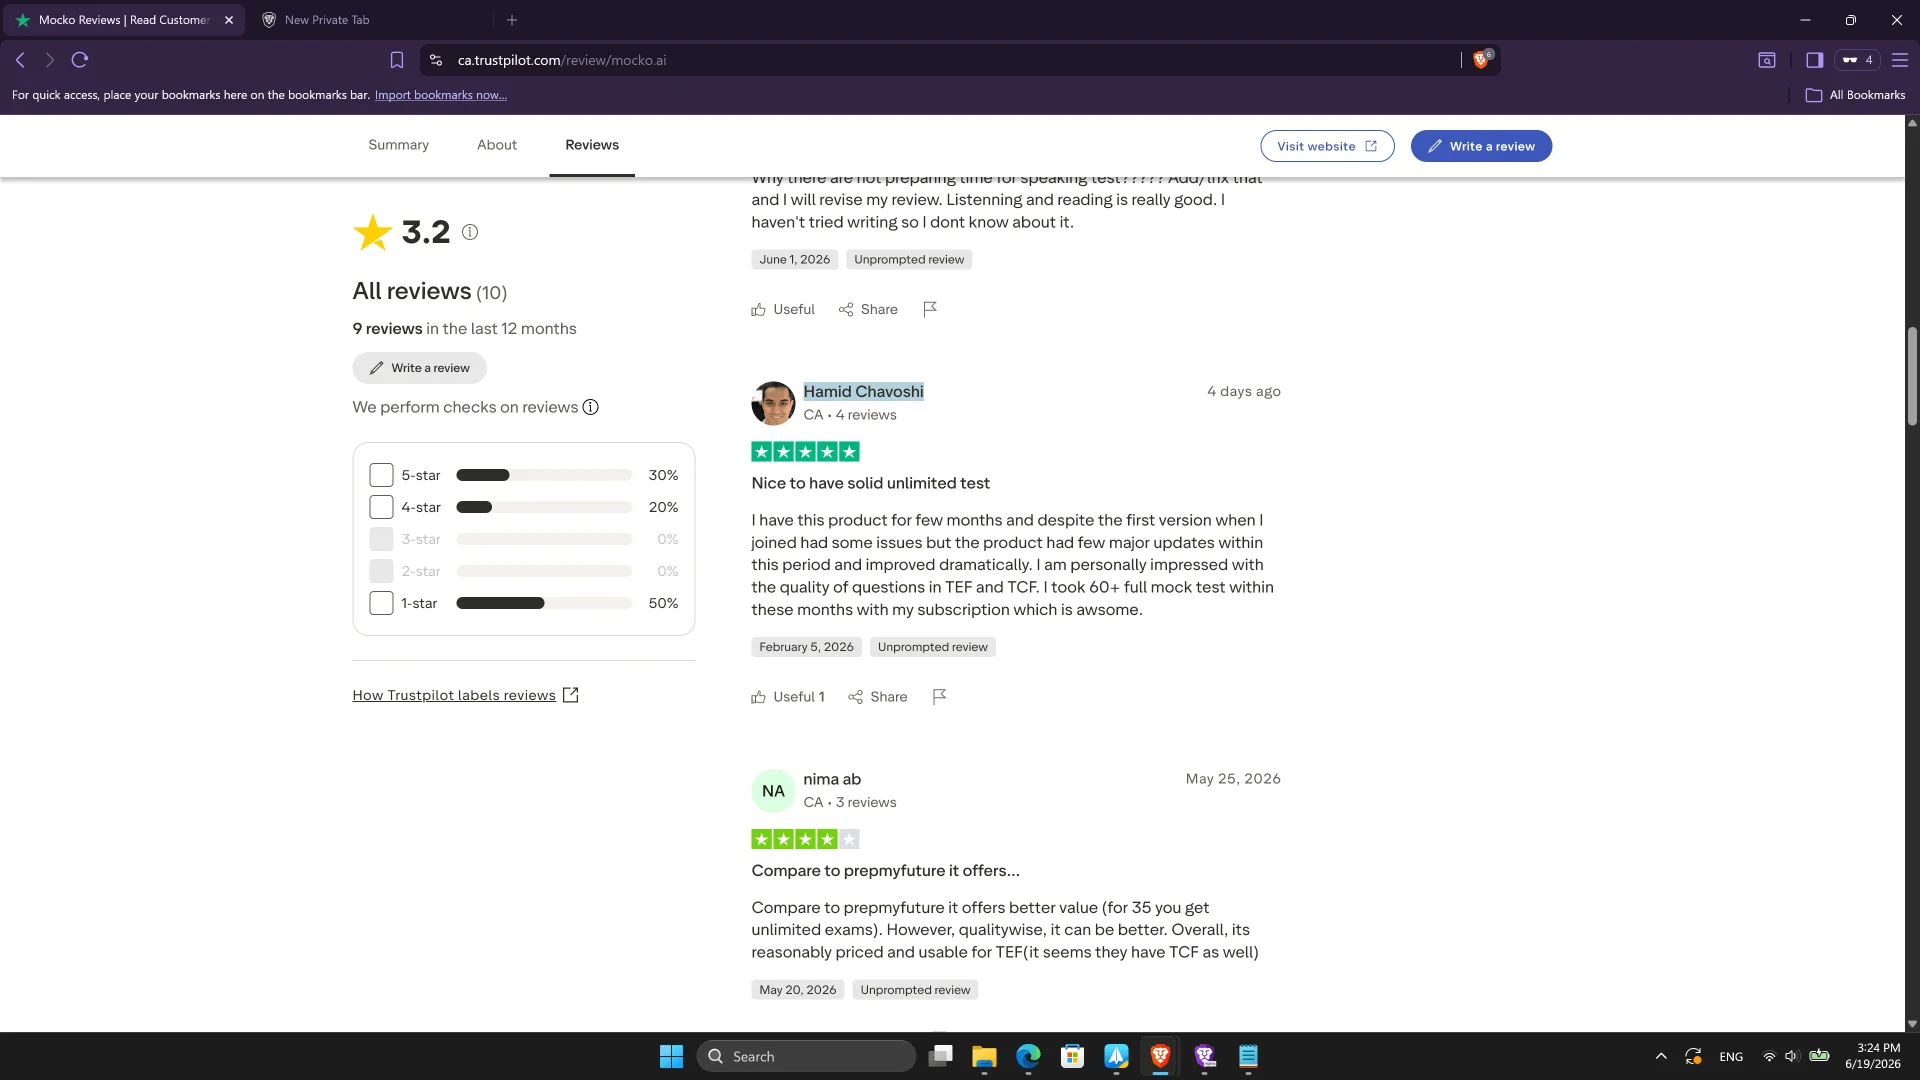Click the Visit website button

pos(1327,146)
